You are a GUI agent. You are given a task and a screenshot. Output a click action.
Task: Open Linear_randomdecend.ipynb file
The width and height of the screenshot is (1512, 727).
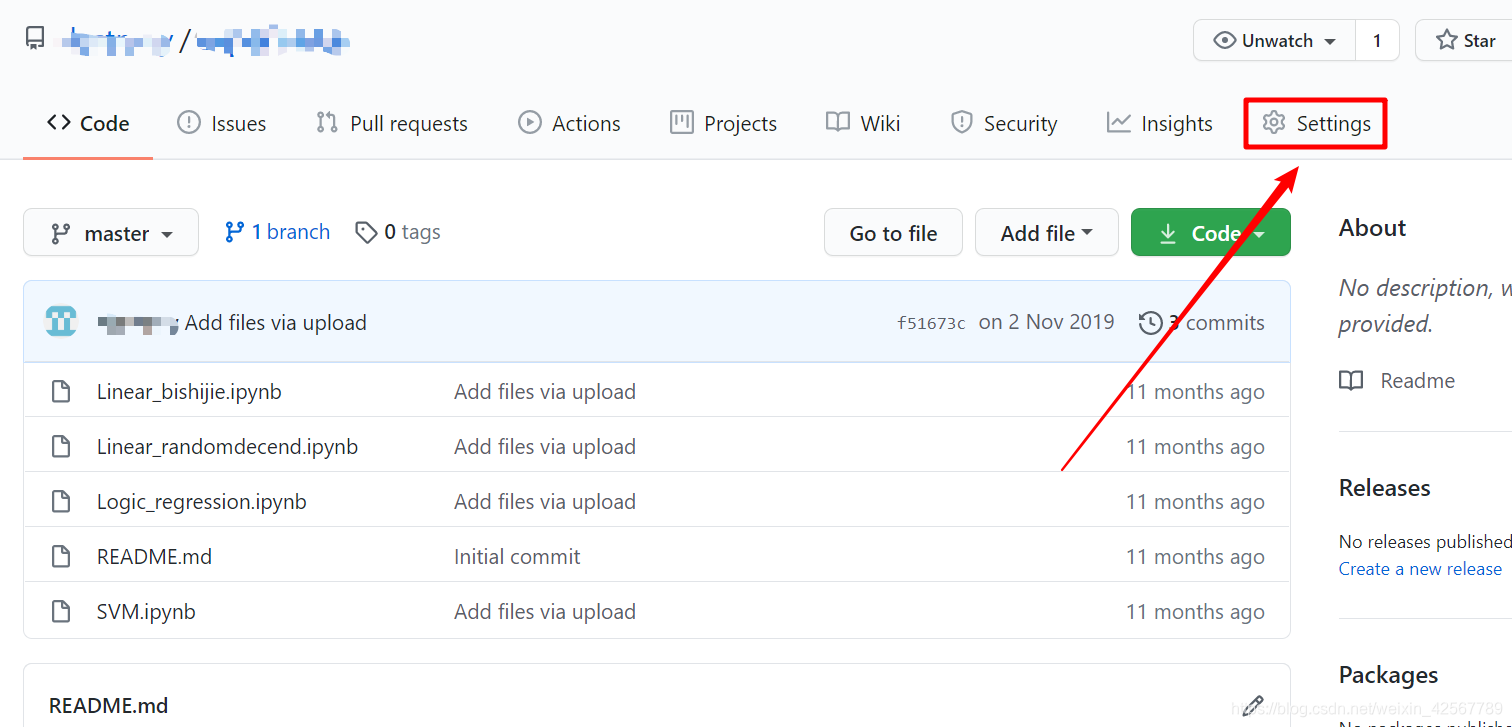coord(227,447)
